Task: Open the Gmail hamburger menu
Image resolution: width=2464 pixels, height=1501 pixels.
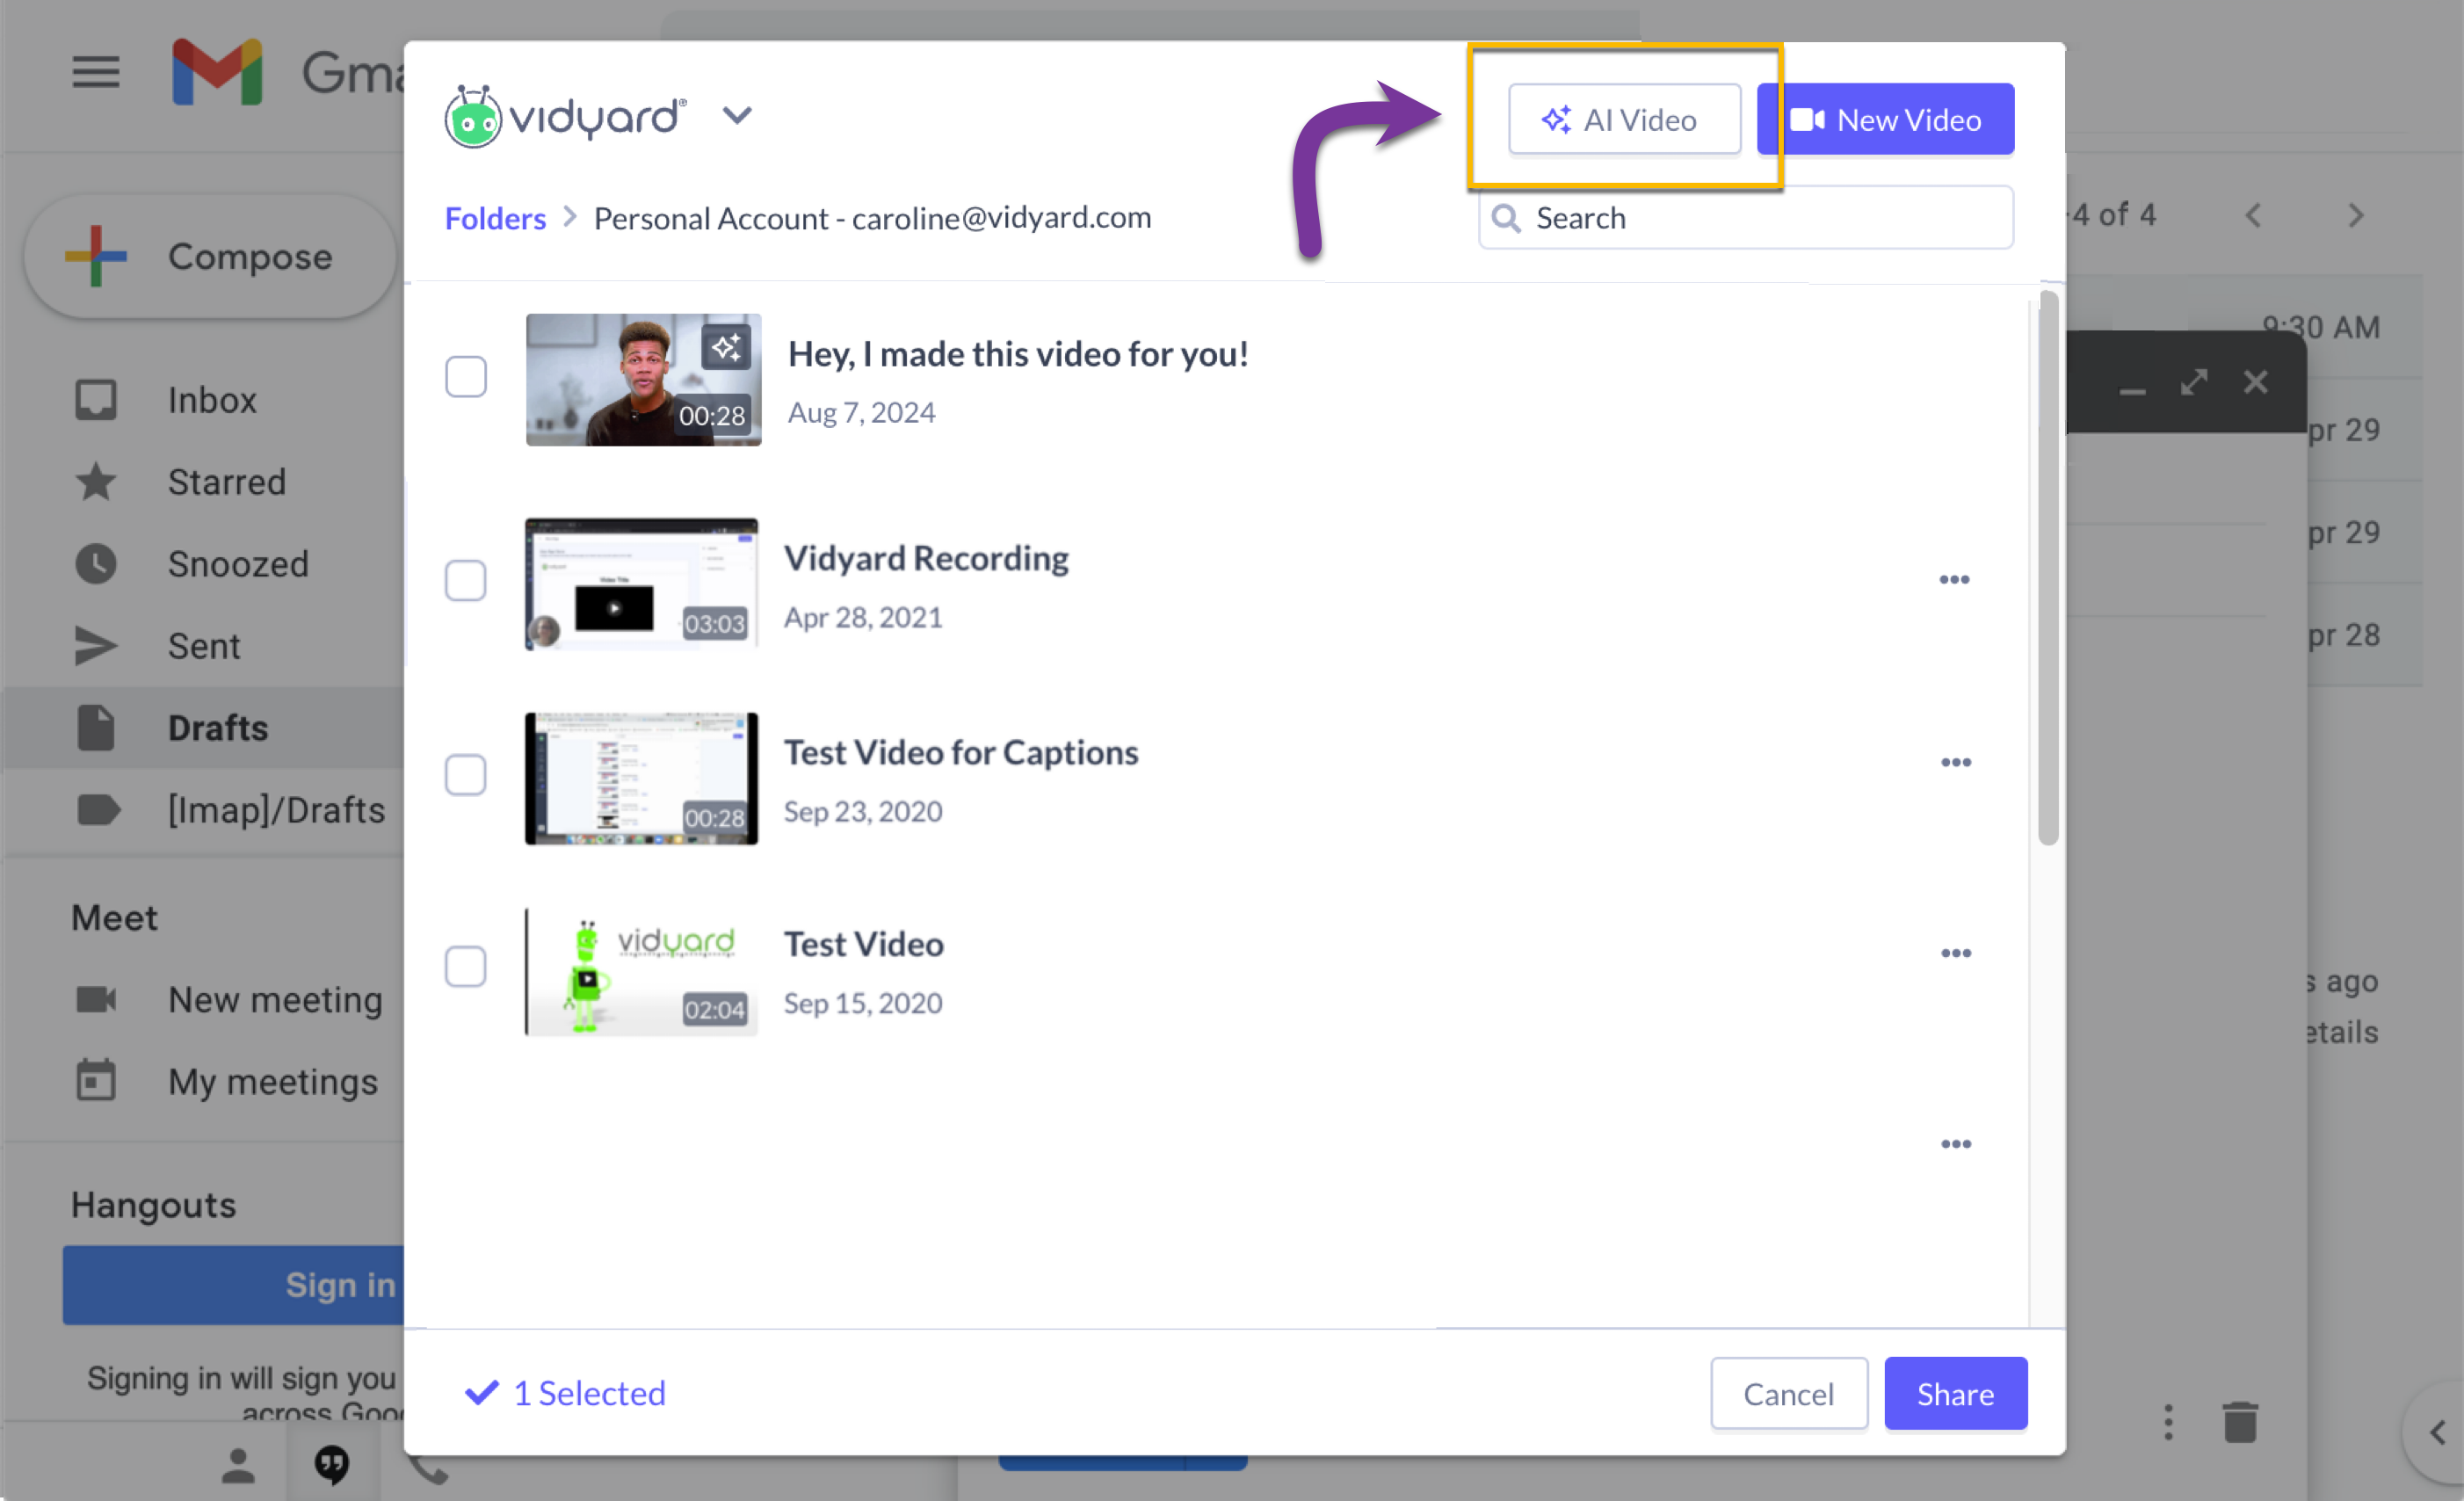Action: coord(95,71)
